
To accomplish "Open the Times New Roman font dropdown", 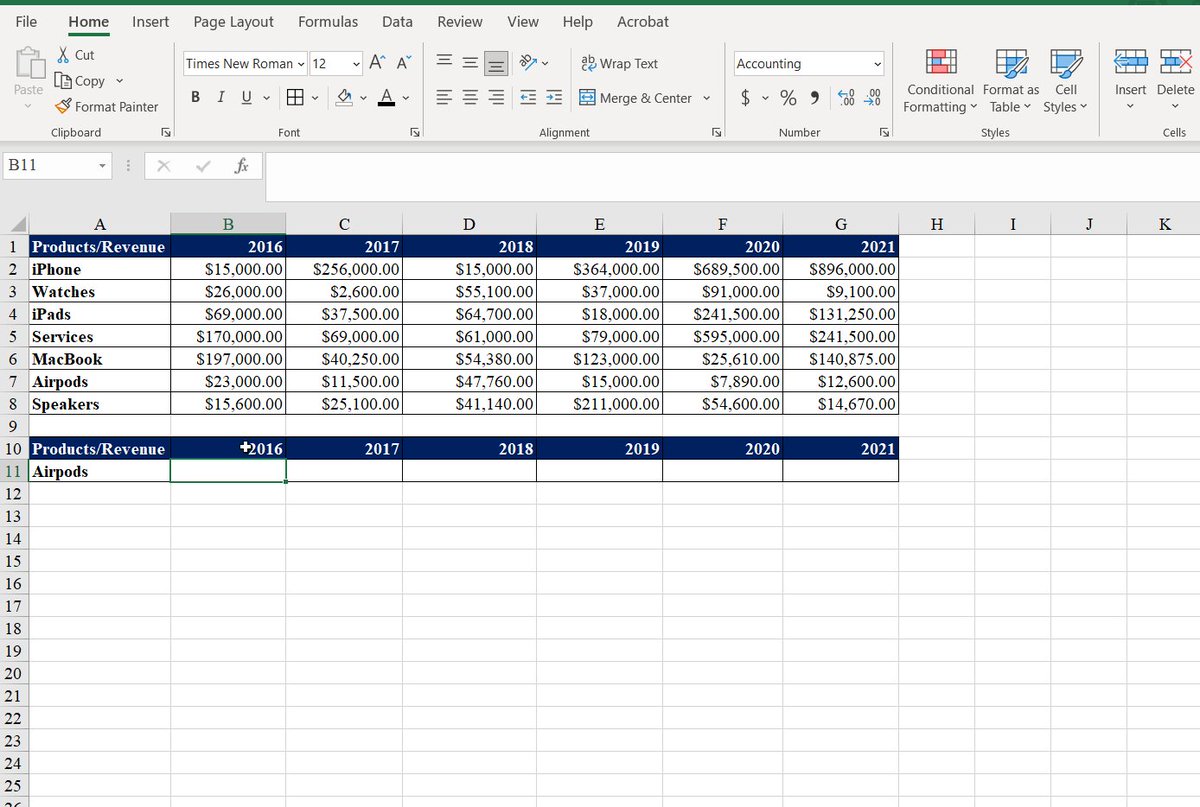I will tap(246, 63).
